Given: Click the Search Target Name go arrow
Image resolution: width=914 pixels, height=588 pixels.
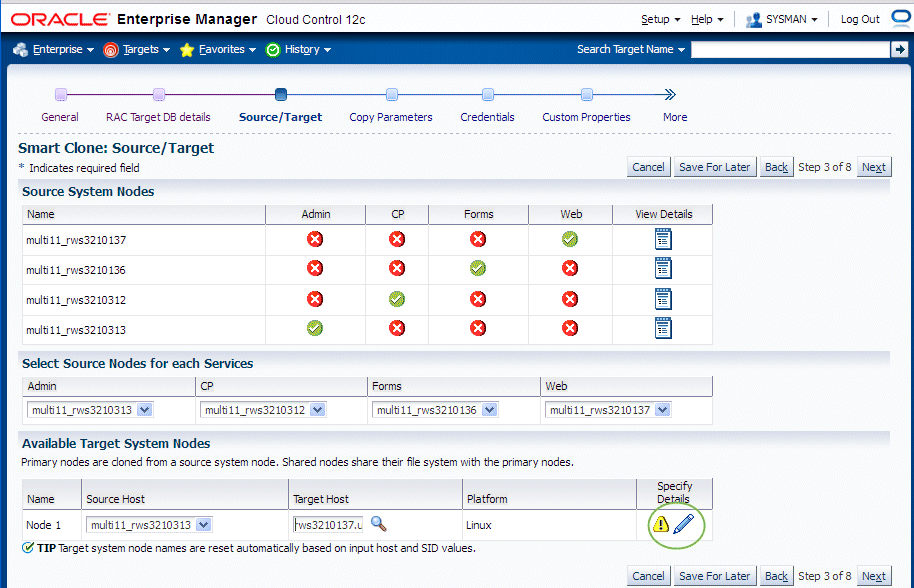Looking at the screenshot, I should coord(899,50).
